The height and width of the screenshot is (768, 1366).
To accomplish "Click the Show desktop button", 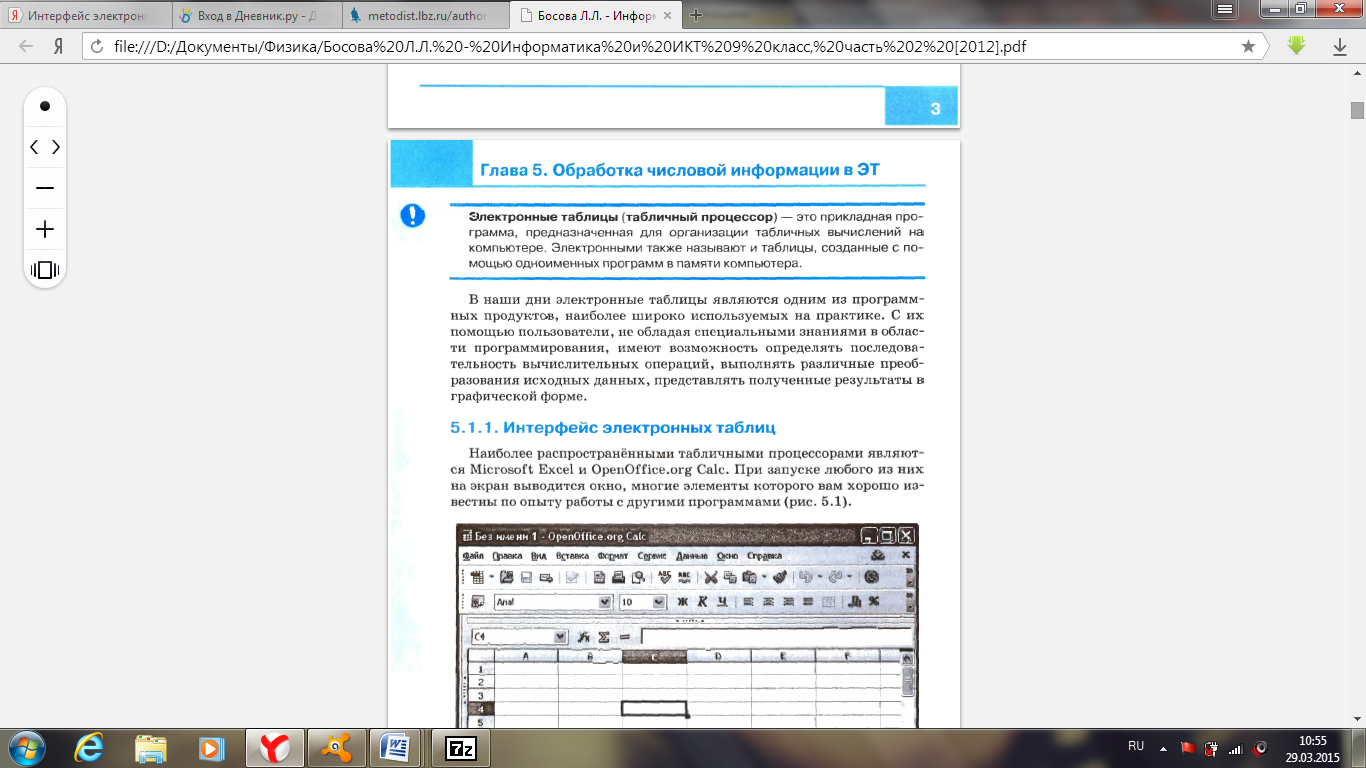I will (x=1359, y=748).
